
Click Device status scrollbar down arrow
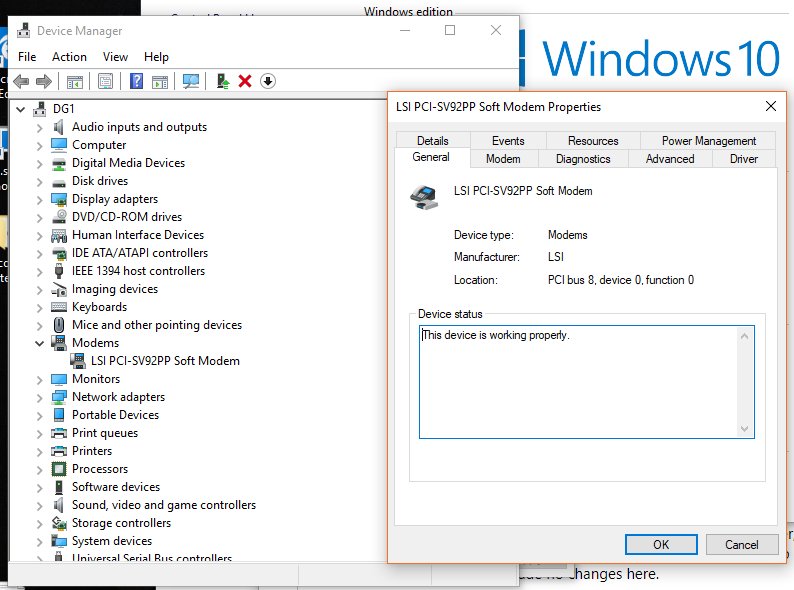click(x=744, y=428)
